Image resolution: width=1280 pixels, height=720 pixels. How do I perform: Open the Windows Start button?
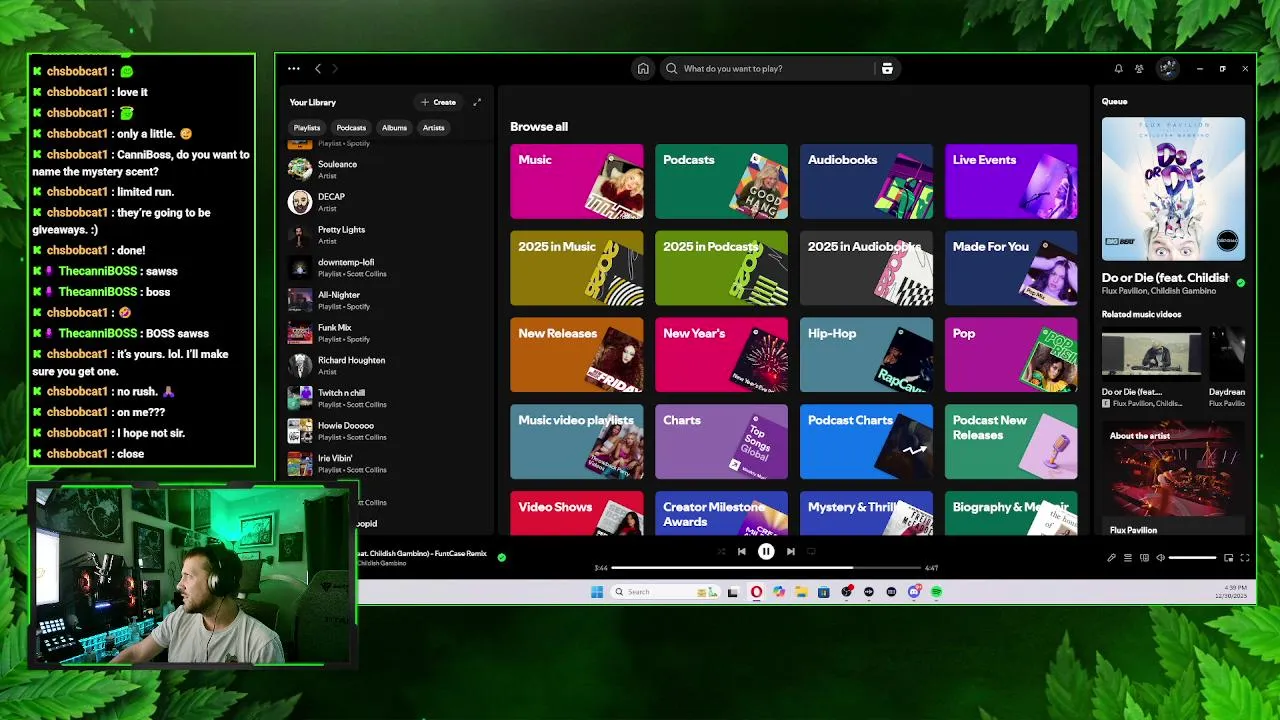coord(597,592)
